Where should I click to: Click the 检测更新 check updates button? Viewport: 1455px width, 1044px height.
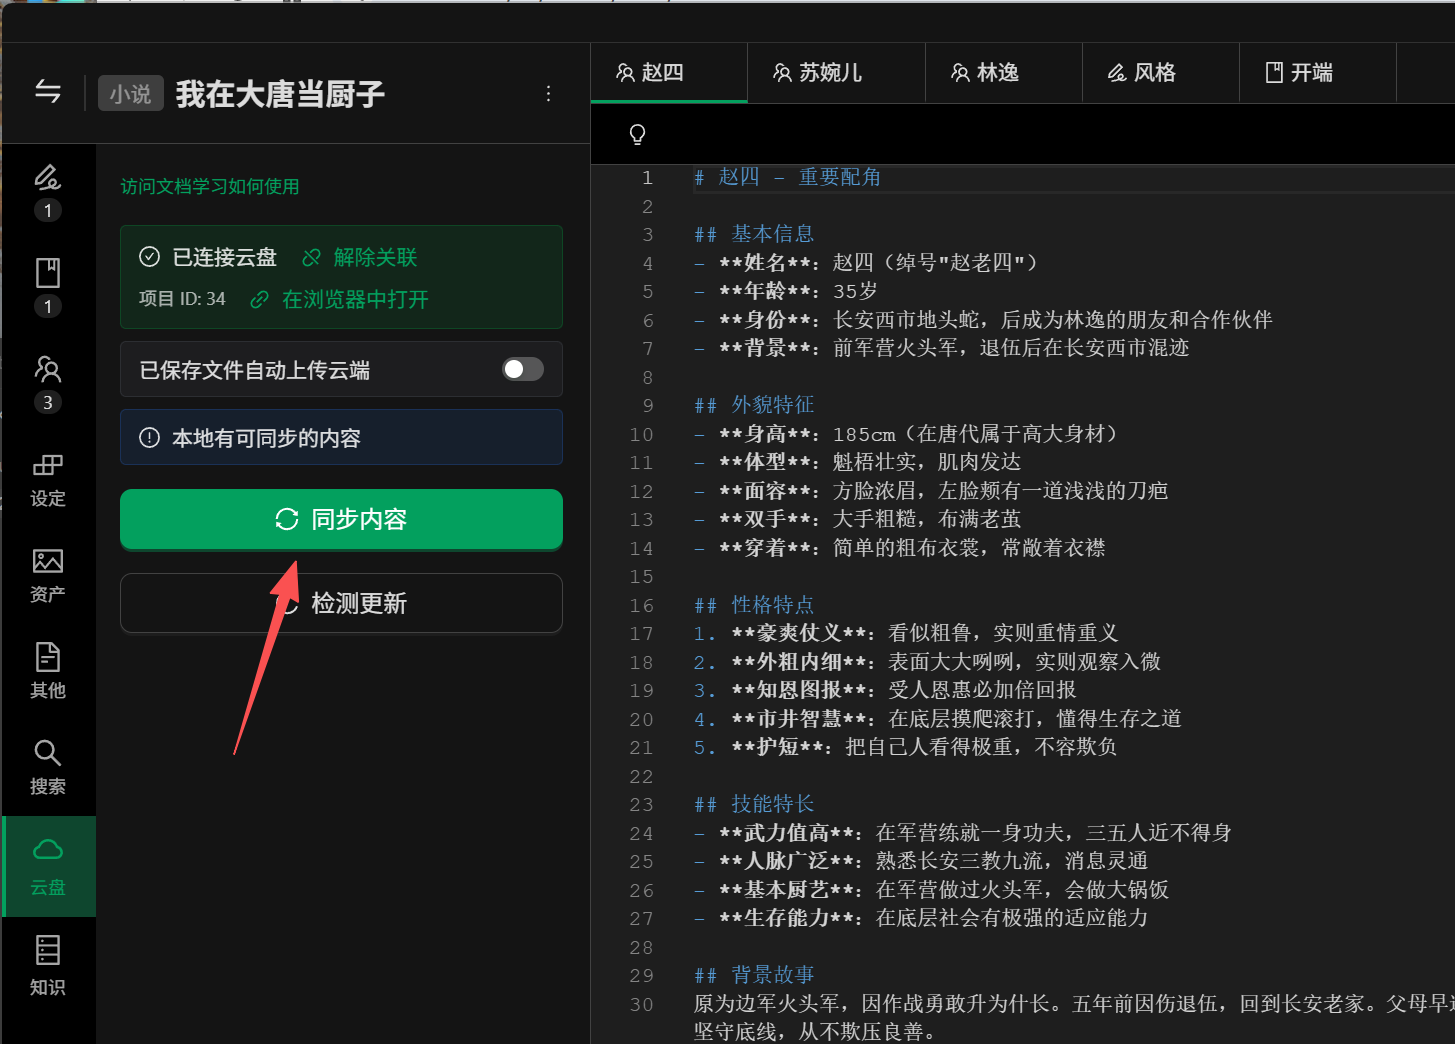pyautogui.click(x=341, y=603)
